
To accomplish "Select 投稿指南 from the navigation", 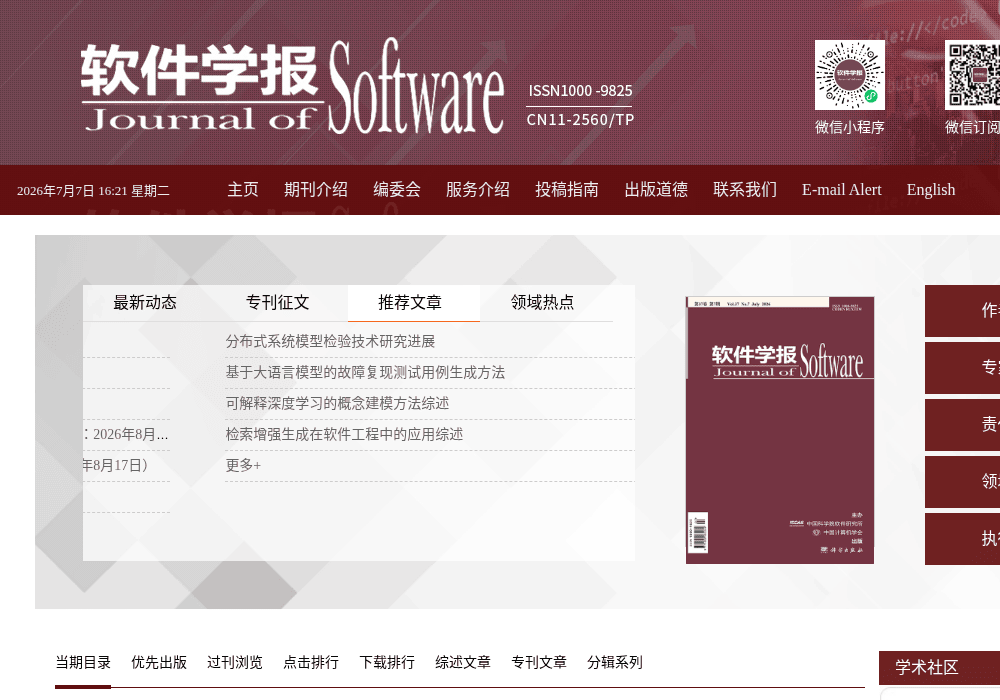I will [567, 189].
